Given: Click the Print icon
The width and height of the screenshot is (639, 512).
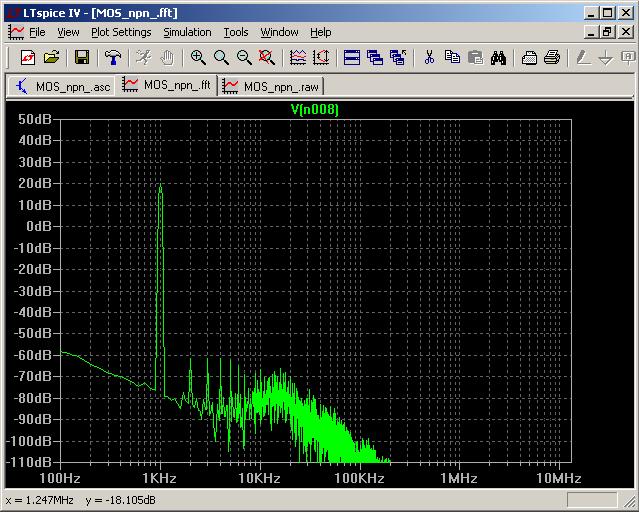Looking at the screenshot, I should (552, 57).
